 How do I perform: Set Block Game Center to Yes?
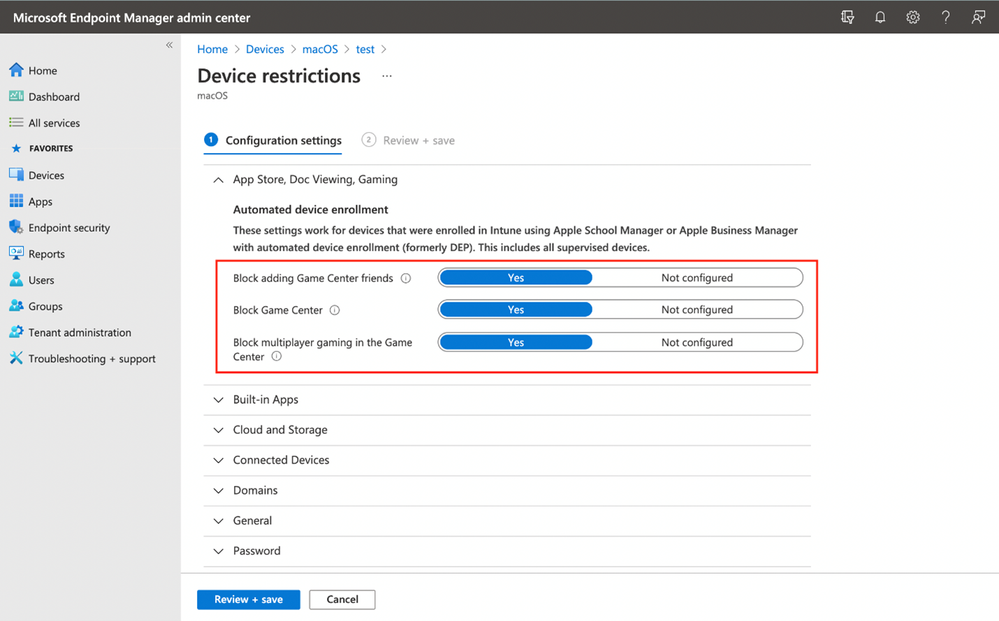[515, 310]
